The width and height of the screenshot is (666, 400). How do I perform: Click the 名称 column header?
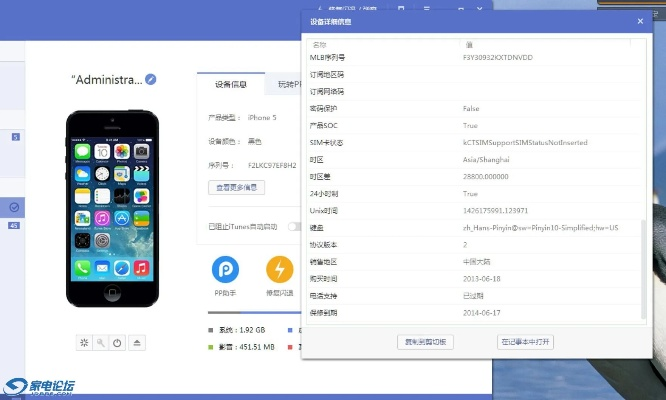click(380, 45)
